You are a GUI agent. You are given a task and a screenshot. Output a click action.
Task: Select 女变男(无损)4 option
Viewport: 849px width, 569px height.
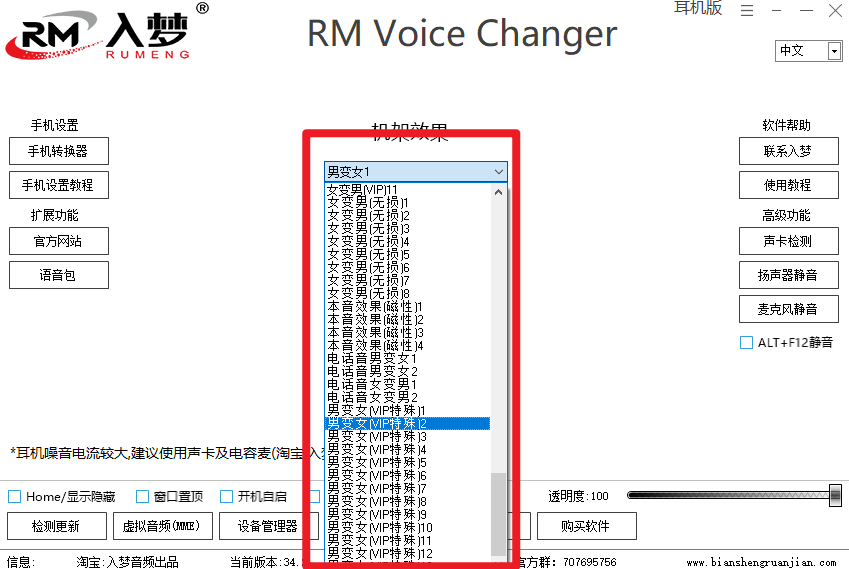click(408, 241)
